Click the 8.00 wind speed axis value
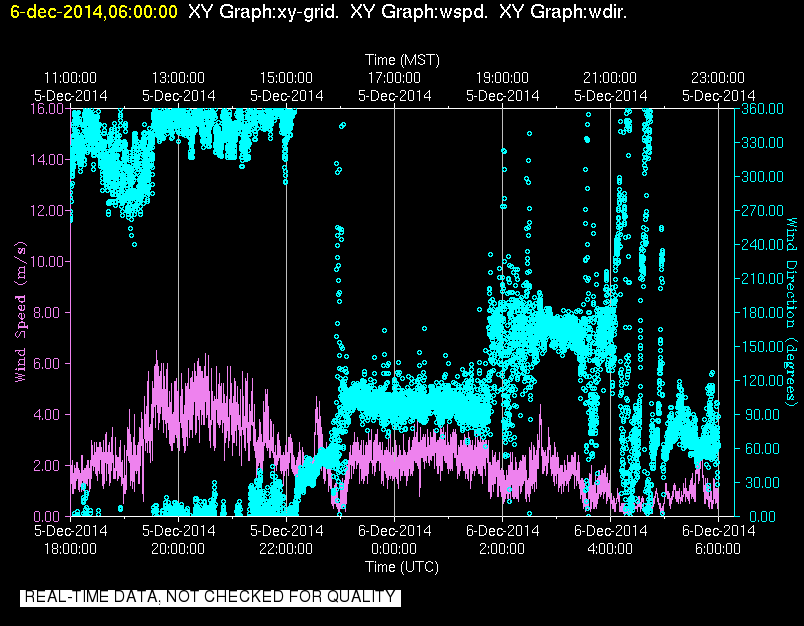Viewport: 804px width, 626px height. [x=47, y=313]
